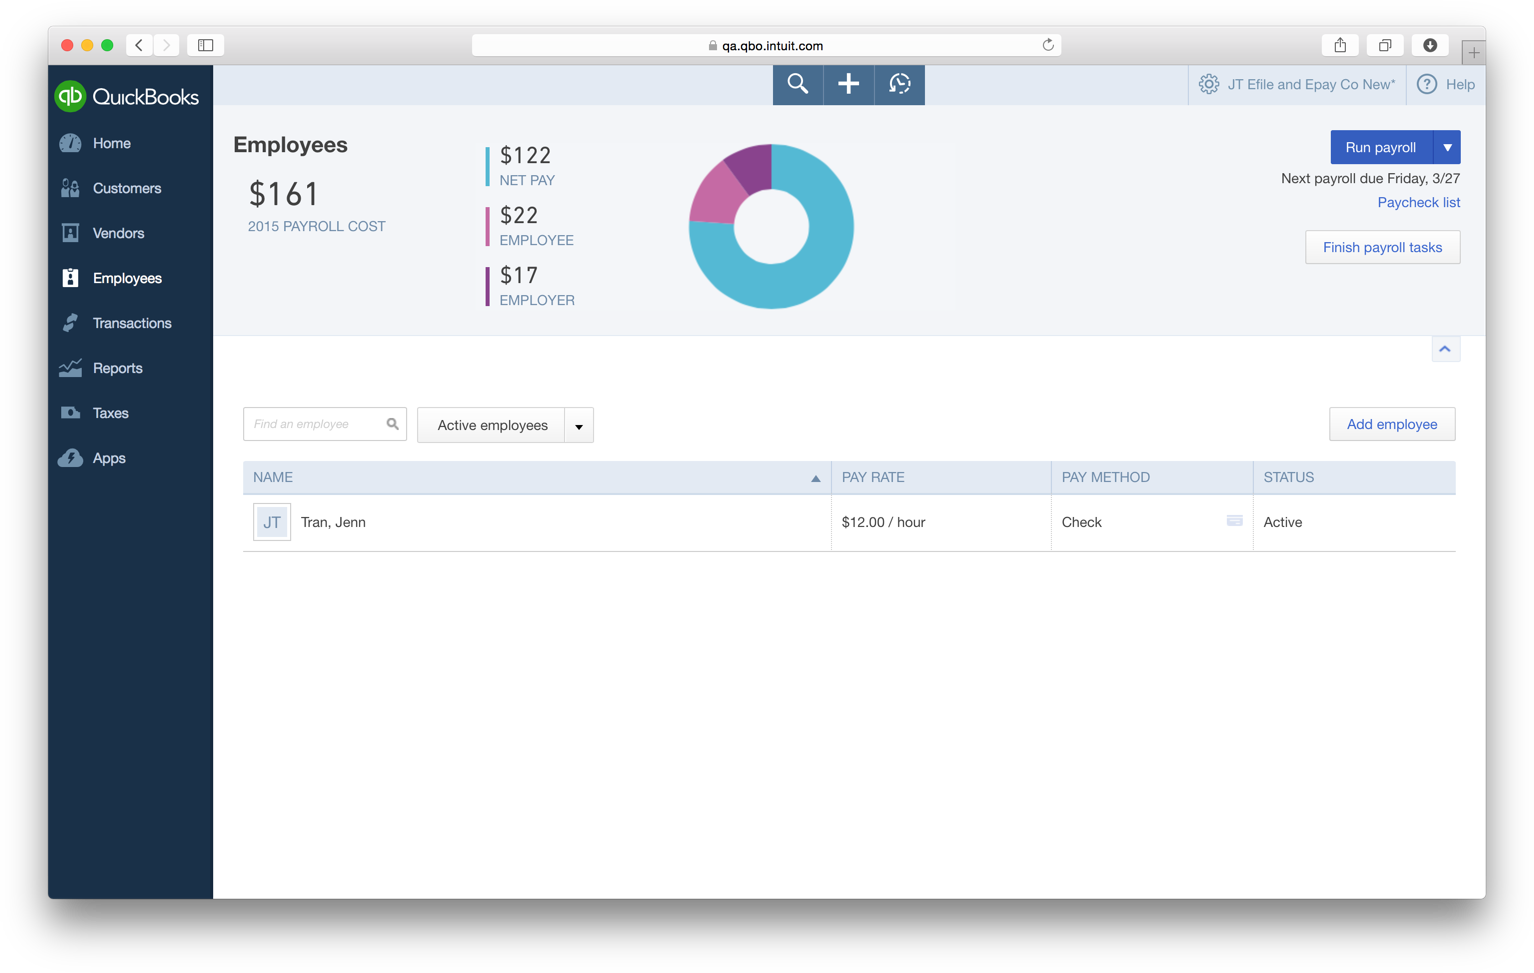
Task: Click the Home sidebar icon
Action: point(70,143)
